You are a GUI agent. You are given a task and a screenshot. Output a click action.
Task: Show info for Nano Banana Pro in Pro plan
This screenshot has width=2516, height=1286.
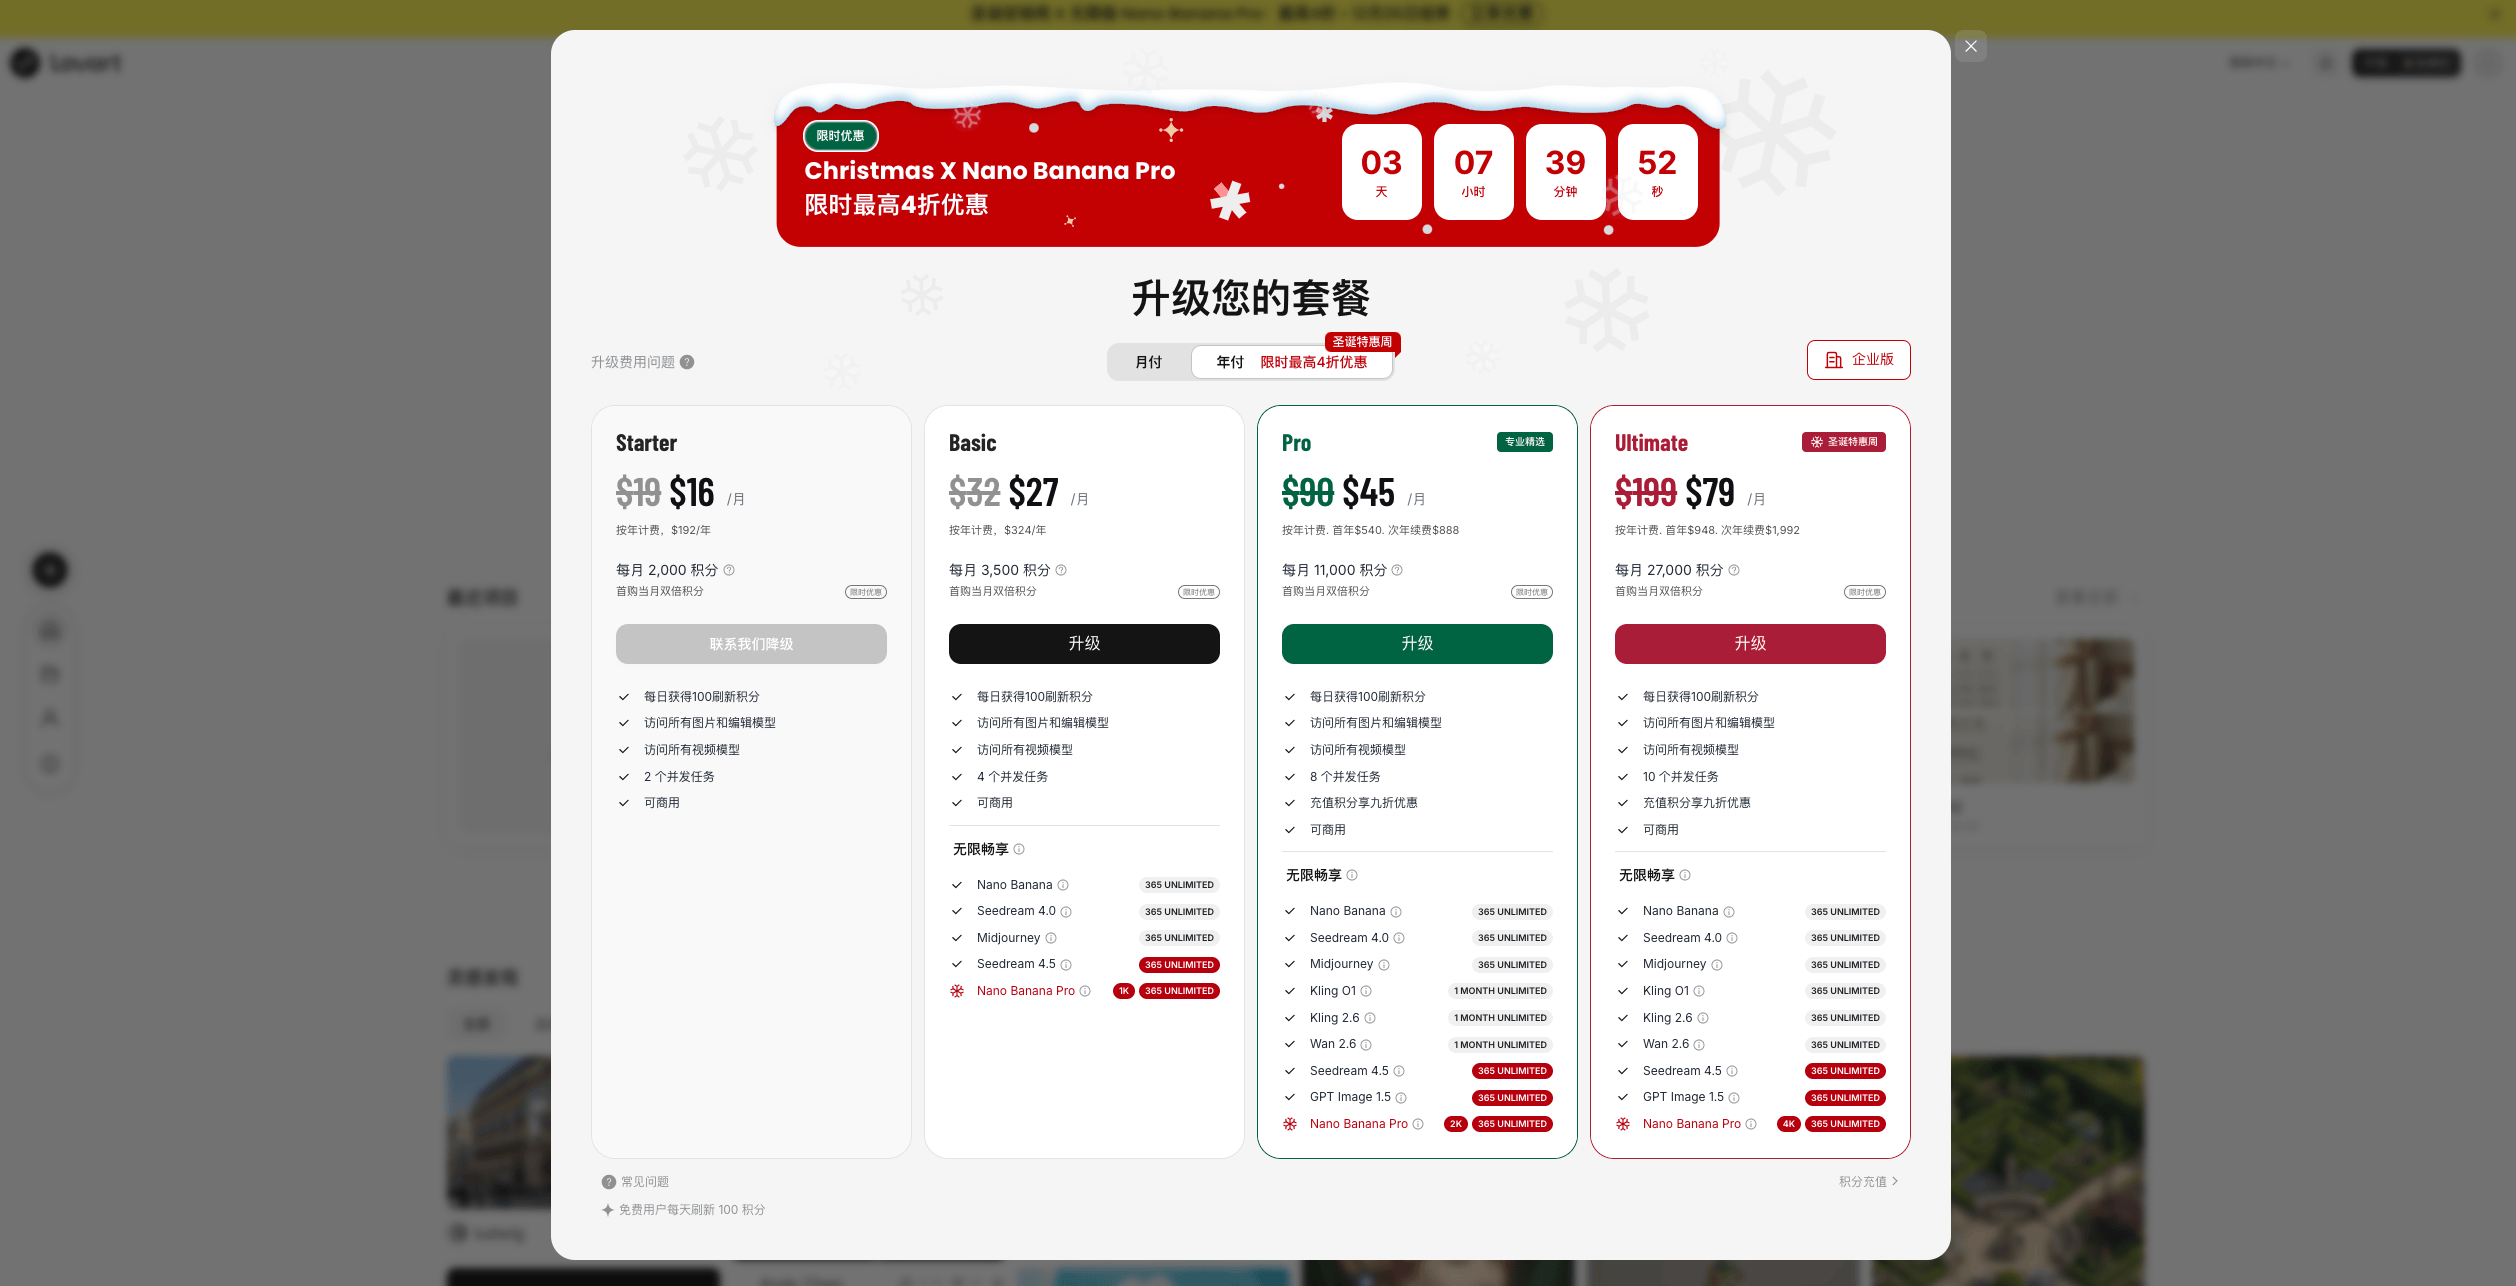point(1418,1124)
